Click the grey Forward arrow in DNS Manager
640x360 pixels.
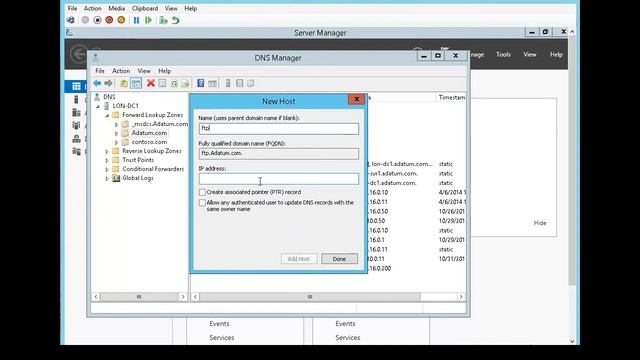pos(108,83)
